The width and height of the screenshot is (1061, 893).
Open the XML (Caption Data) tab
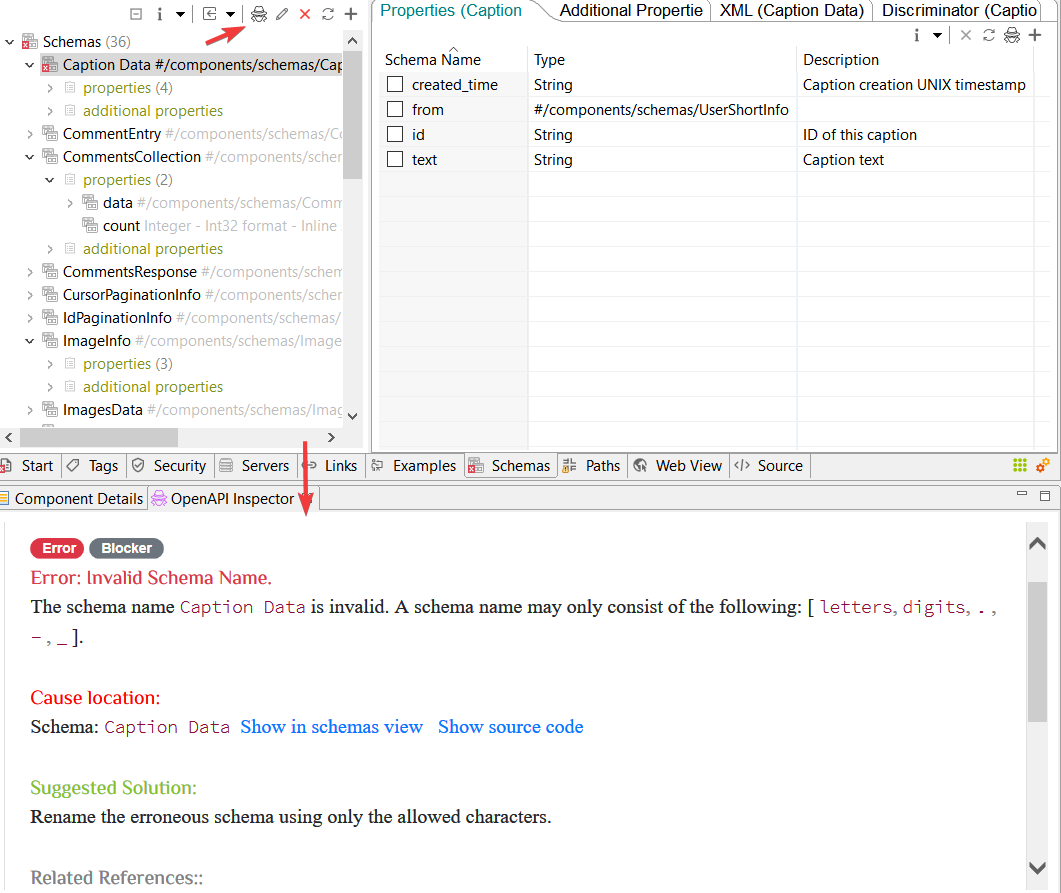[791, 11]
